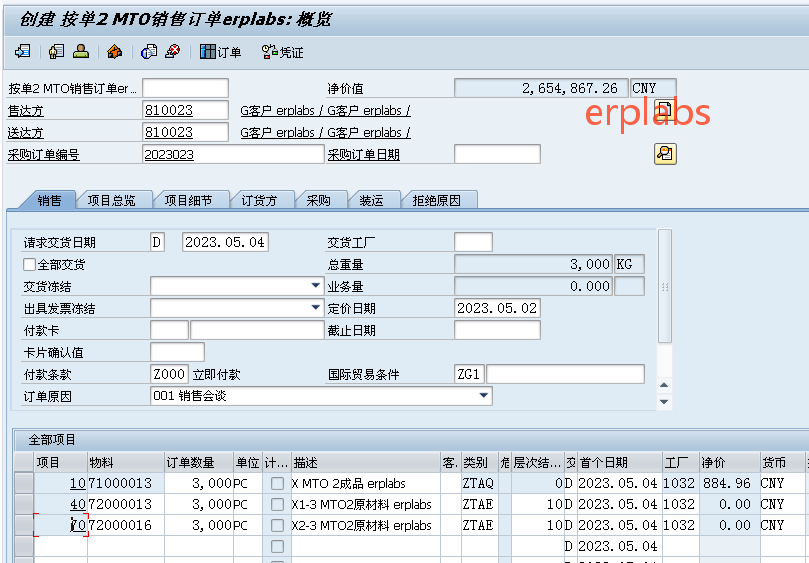Open the 订单 toolbar button
This screenshot has height=563, width=809.
(220, 52)
